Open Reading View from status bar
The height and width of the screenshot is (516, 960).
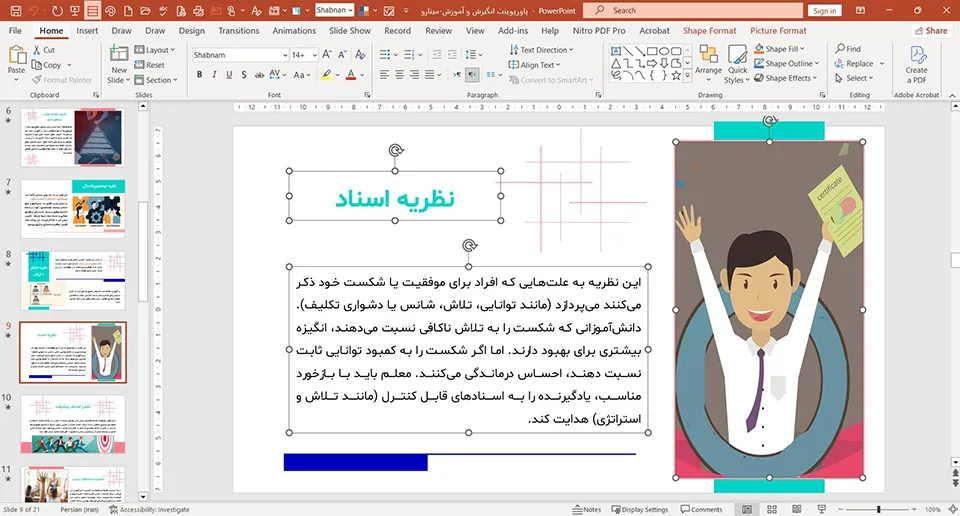(x=797, y=509)
